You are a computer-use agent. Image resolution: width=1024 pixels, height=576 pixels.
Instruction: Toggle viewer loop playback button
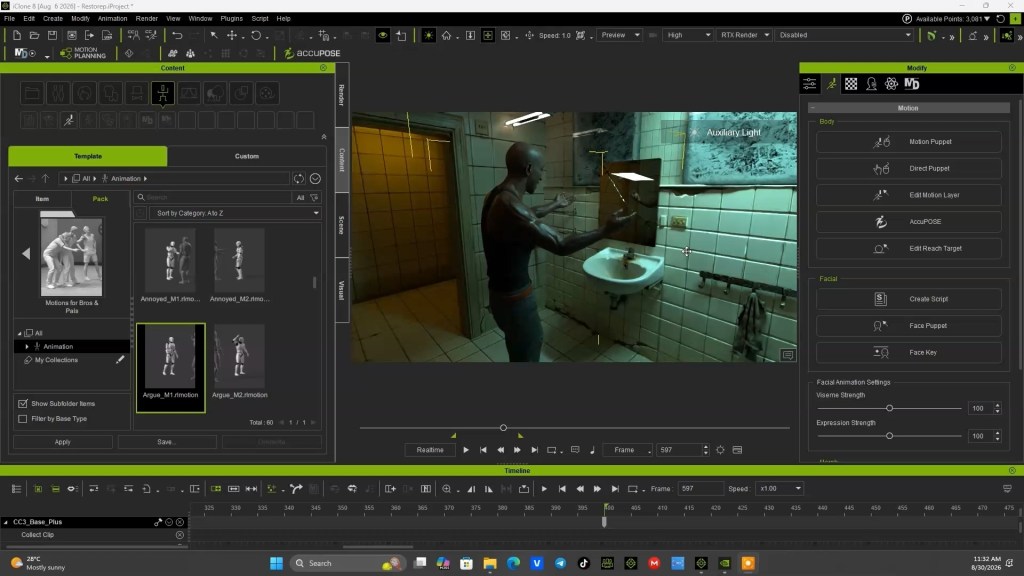point(552,450)
